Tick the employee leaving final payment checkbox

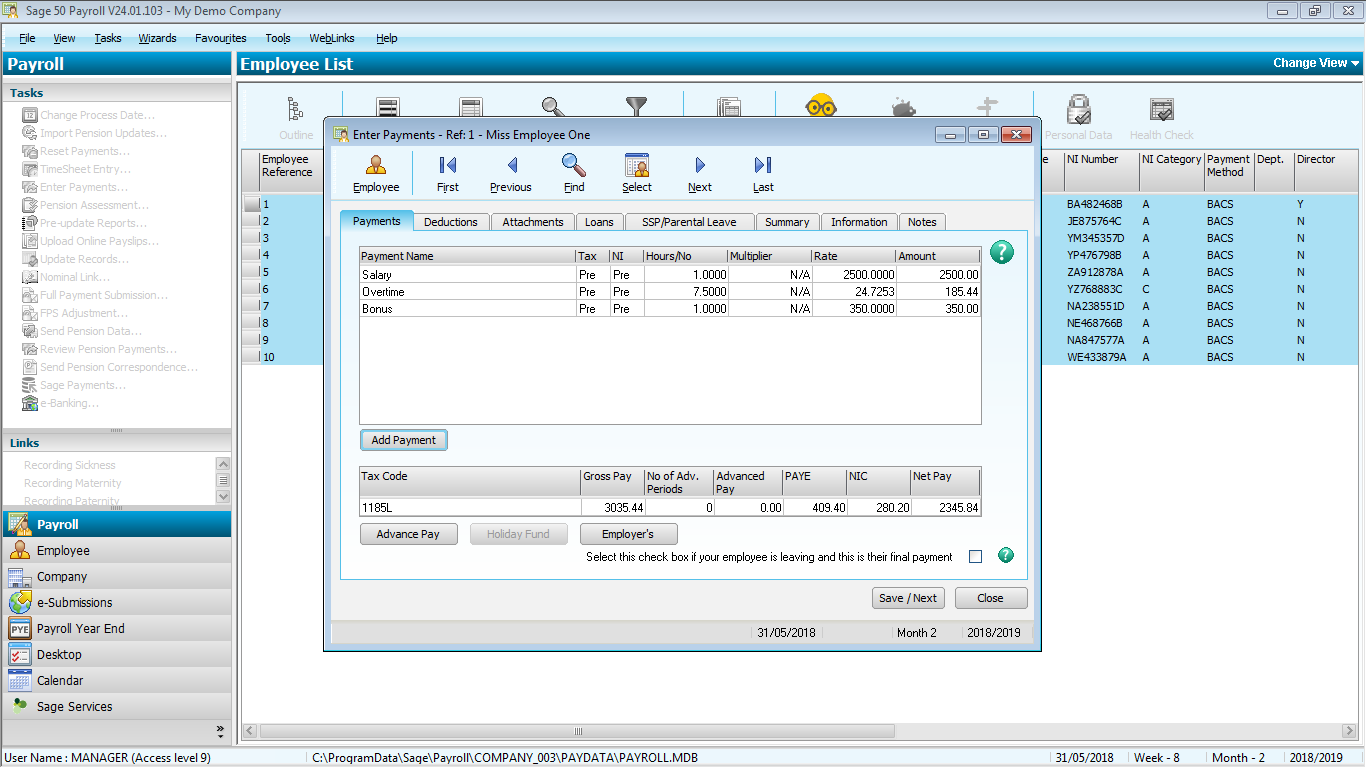[975, 556]
